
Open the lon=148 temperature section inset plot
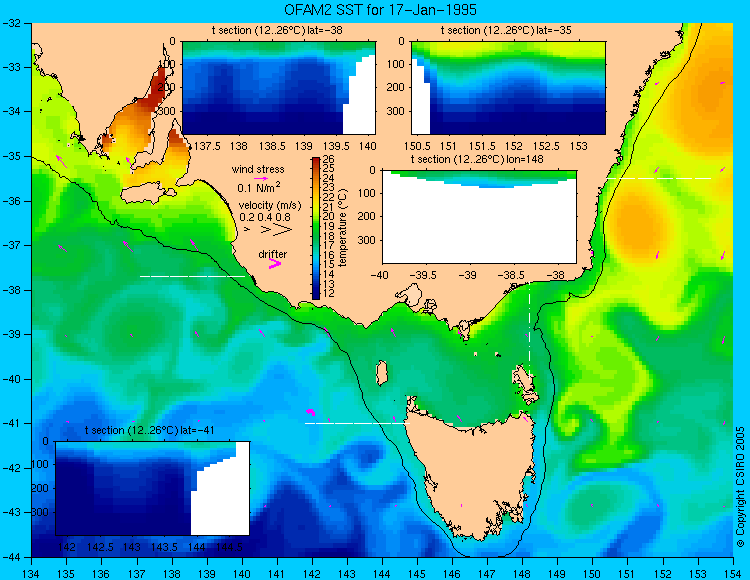[x=479, y=217]
